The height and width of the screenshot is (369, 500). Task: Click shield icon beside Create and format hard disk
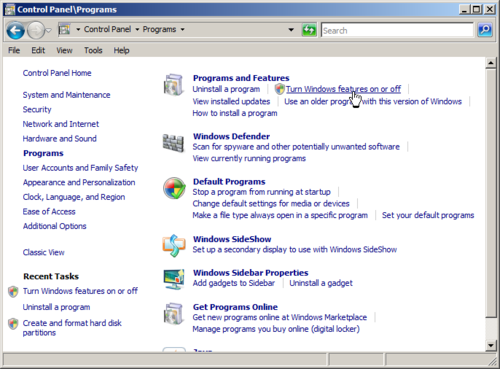pos(13,324)
